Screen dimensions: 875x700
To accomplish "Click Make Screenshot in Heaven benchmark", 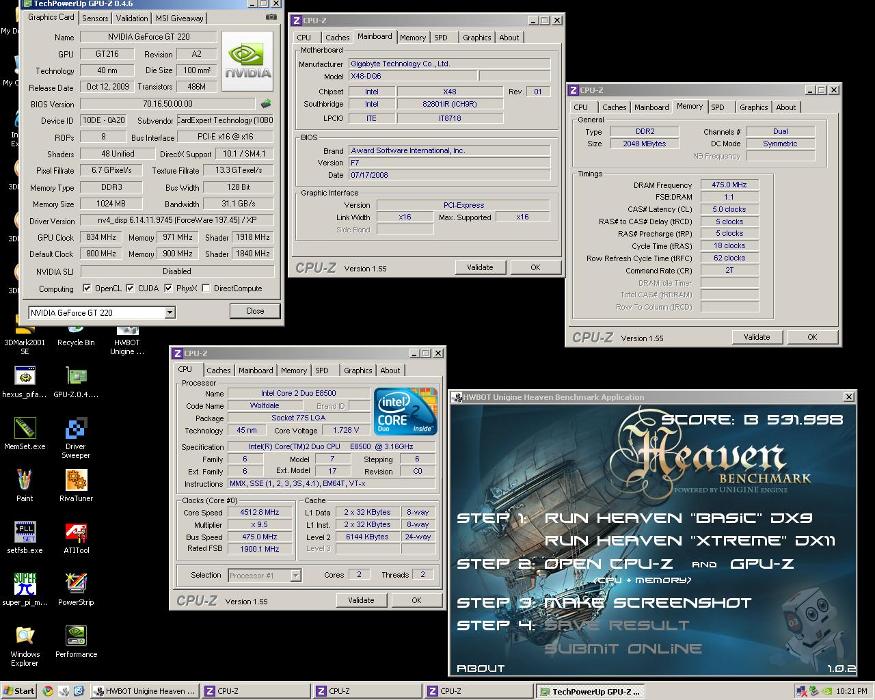I will [x=647, y=603].
